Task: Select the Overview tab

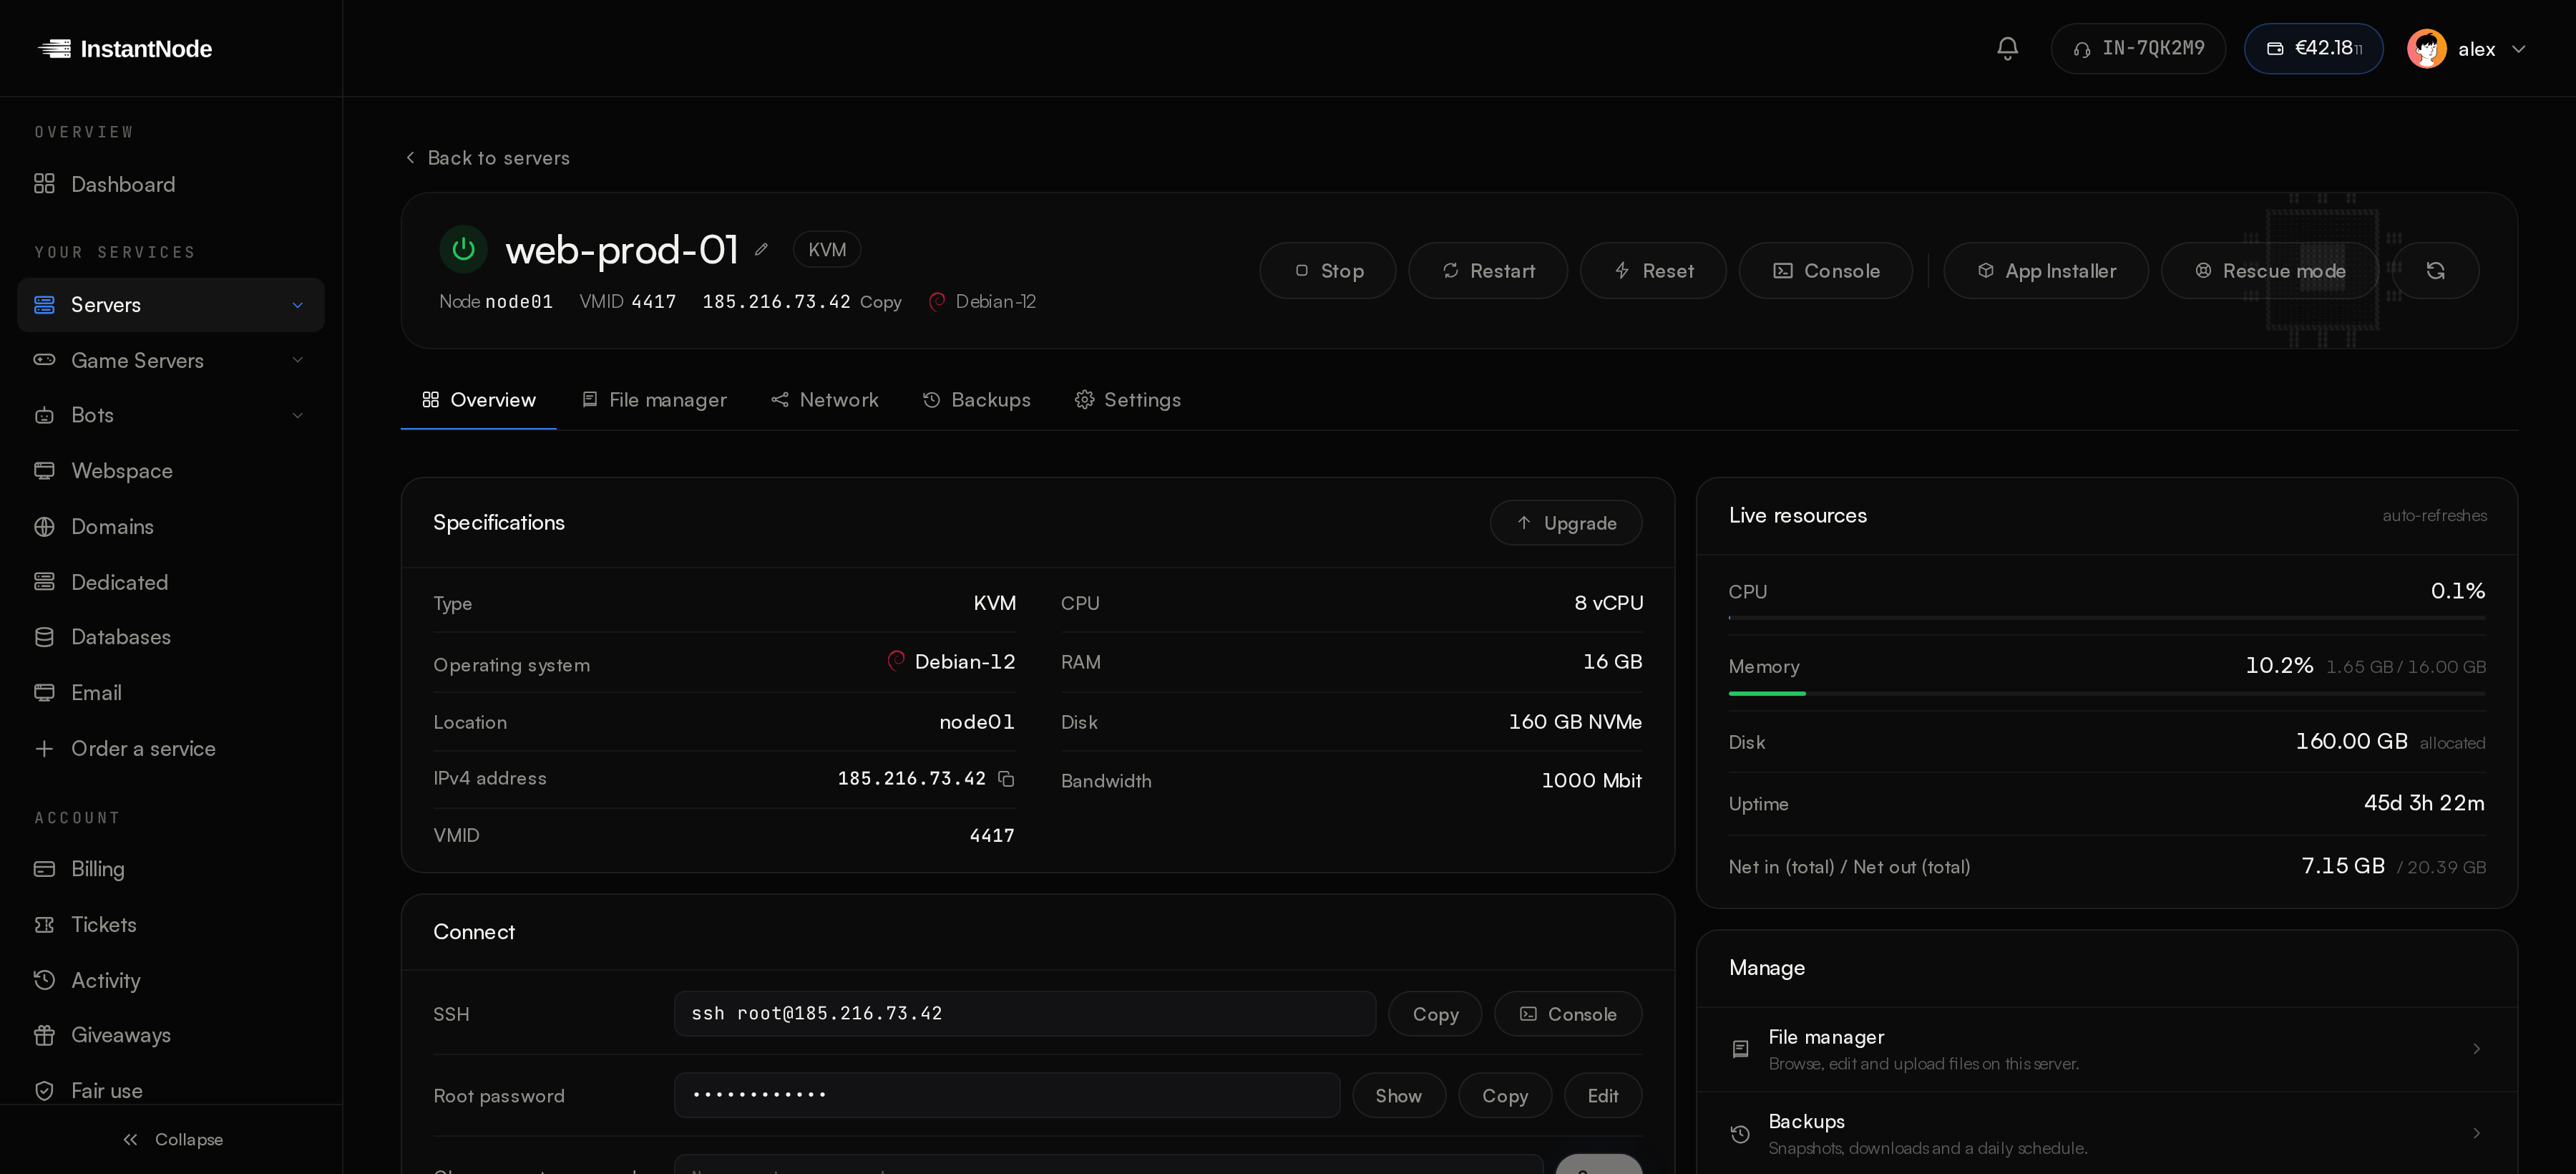Action: point(478,400)
